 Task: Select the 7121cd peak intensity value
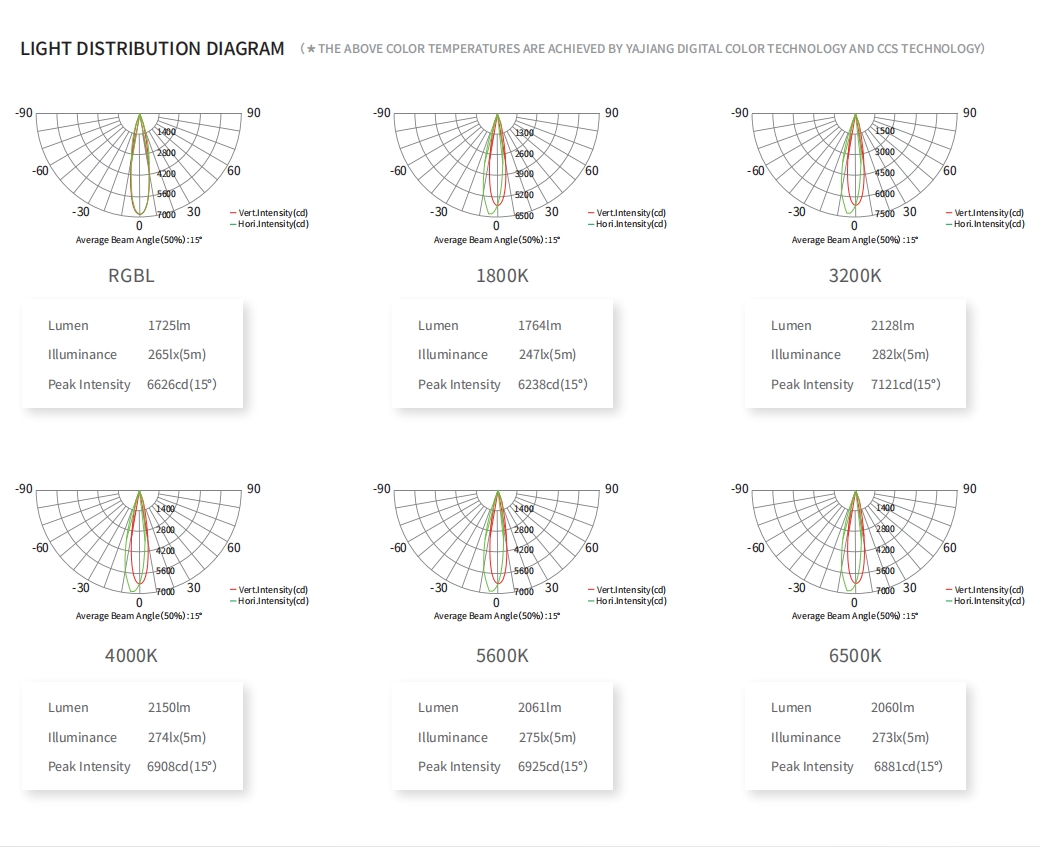pos(905,385)
